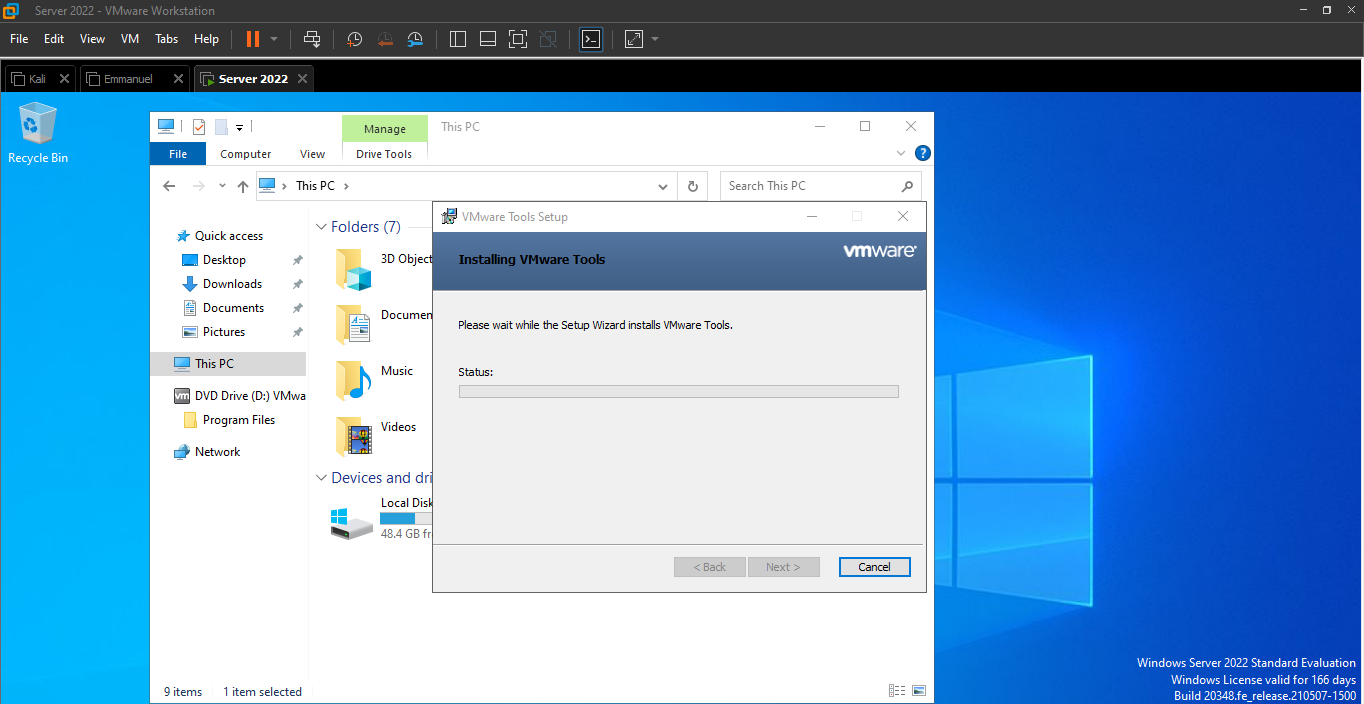Screen dimensions: 1364x704
Task: Go up one folder level
Action: (x=243, y=186)
